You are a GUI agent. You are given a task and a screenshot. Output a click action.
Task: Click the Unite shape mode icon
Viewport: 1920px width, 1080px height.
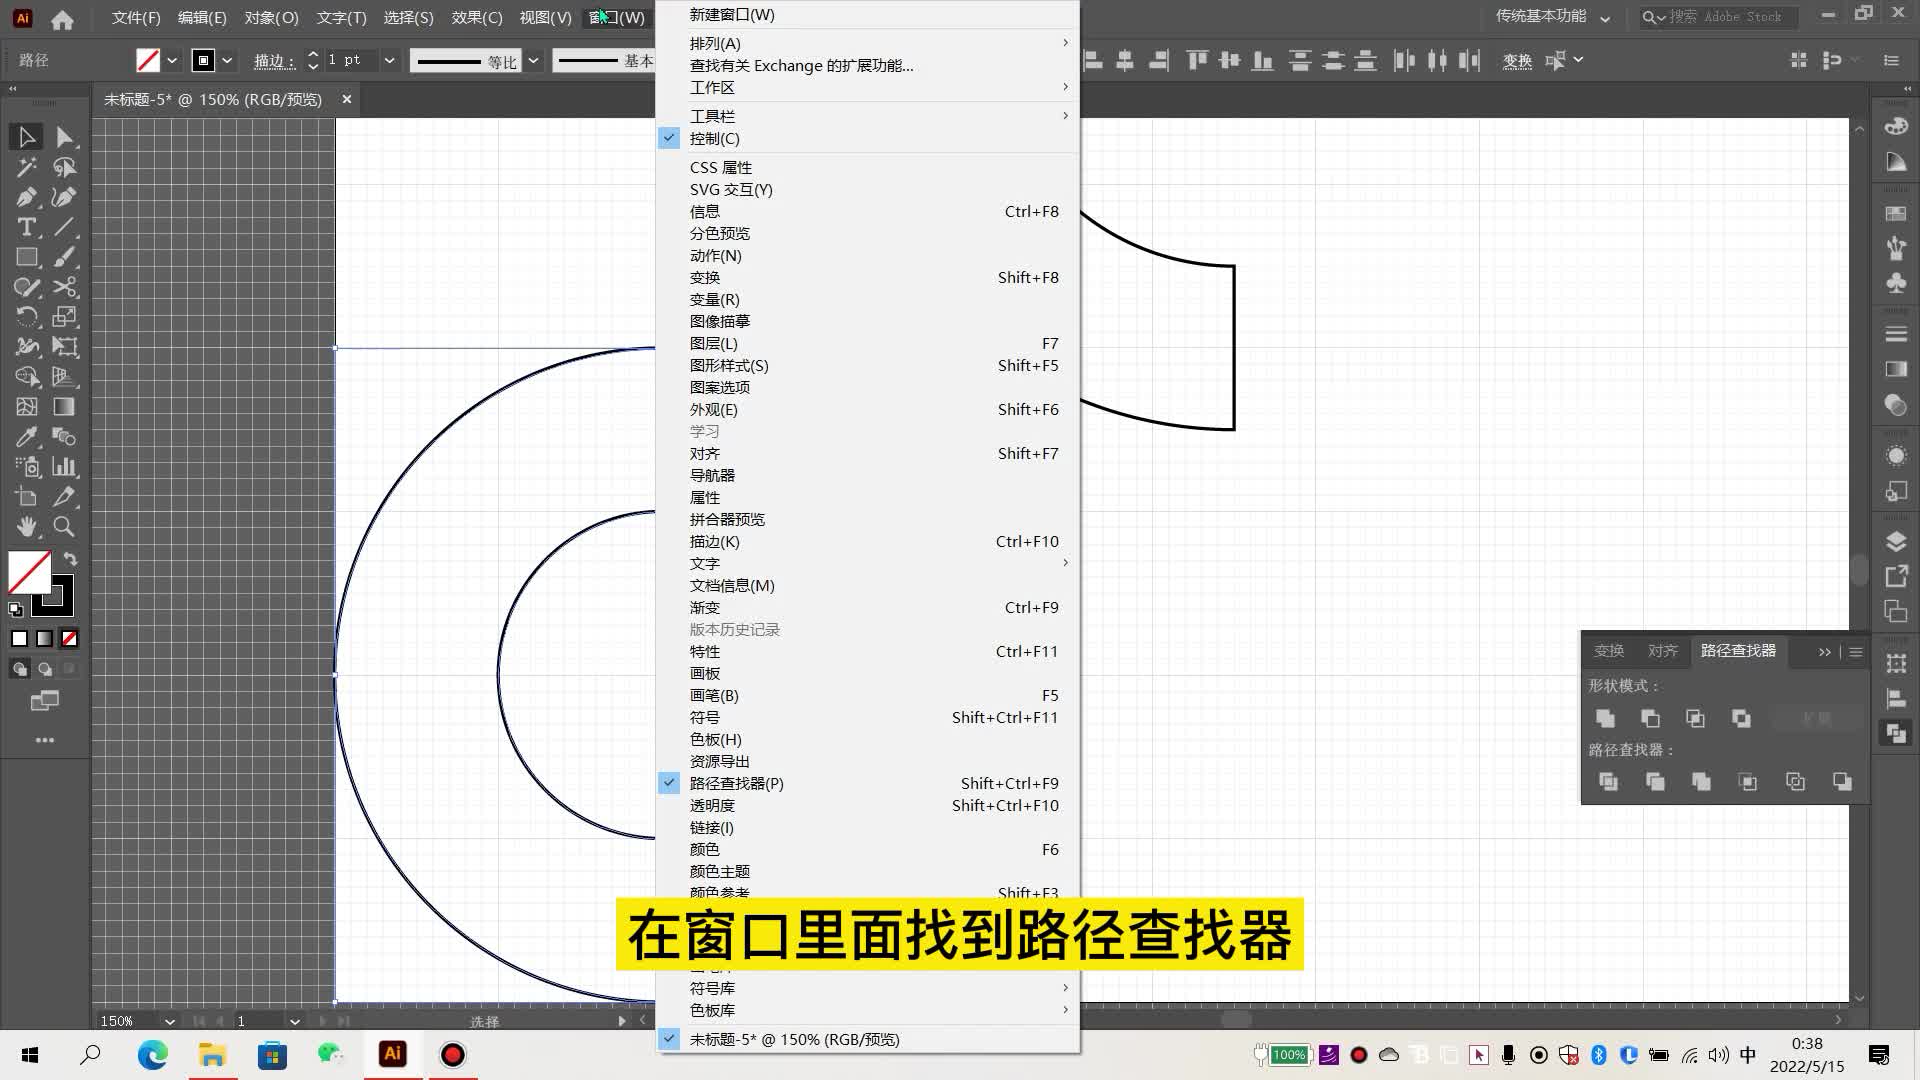[x=1605, y=718]
